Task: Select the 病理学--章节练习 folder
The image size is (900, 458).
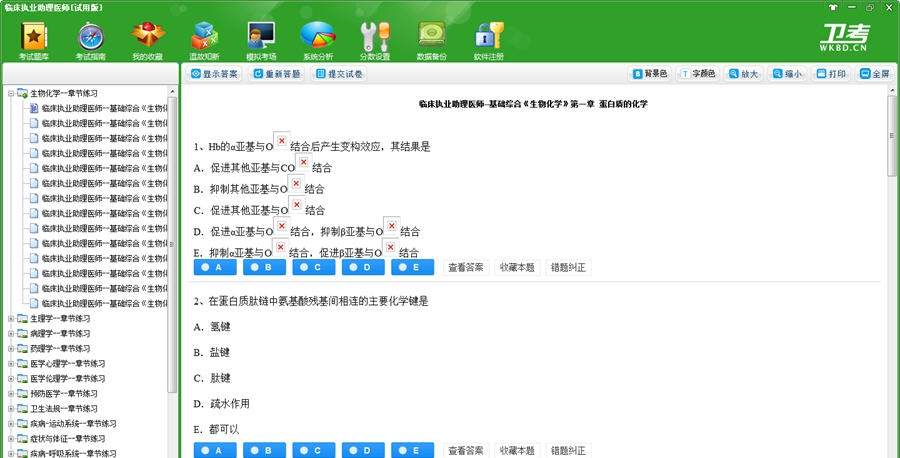Action: [x=60, y=333]
